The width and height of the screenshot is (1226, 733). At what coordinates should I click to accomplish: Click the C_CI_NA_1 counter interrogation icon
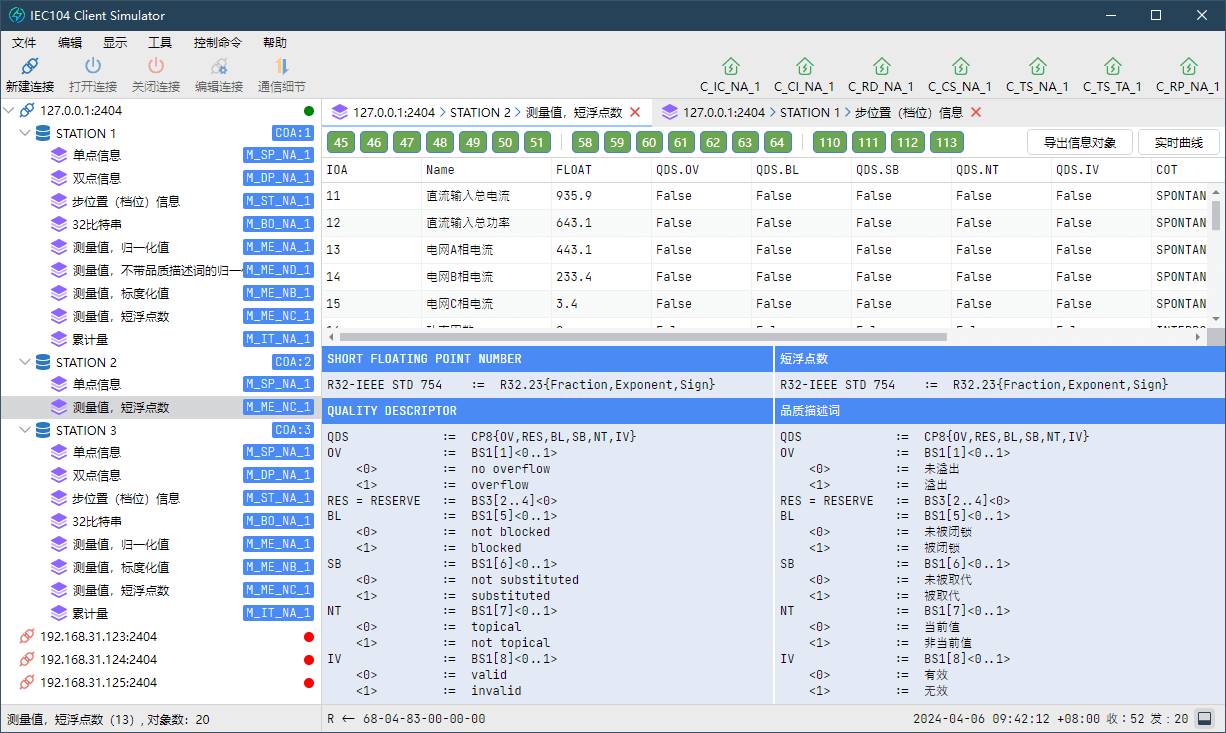[804, 67]
